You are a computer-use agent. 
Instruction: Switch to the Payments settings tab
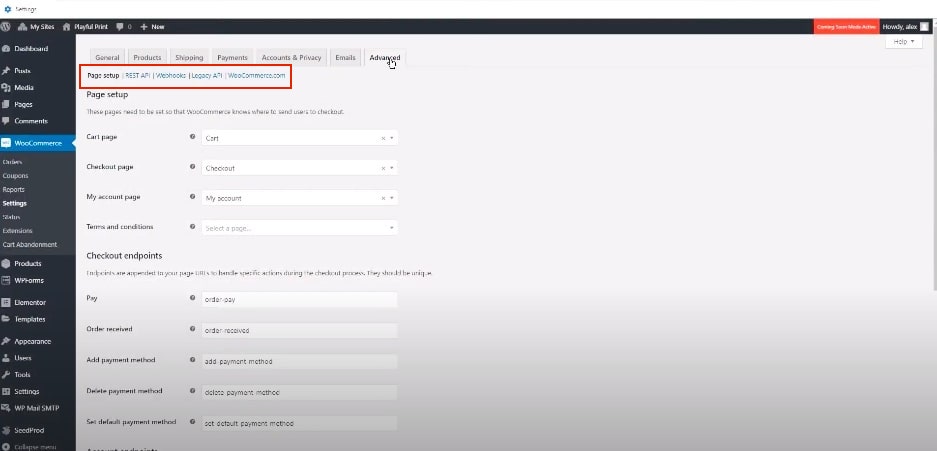232,58
